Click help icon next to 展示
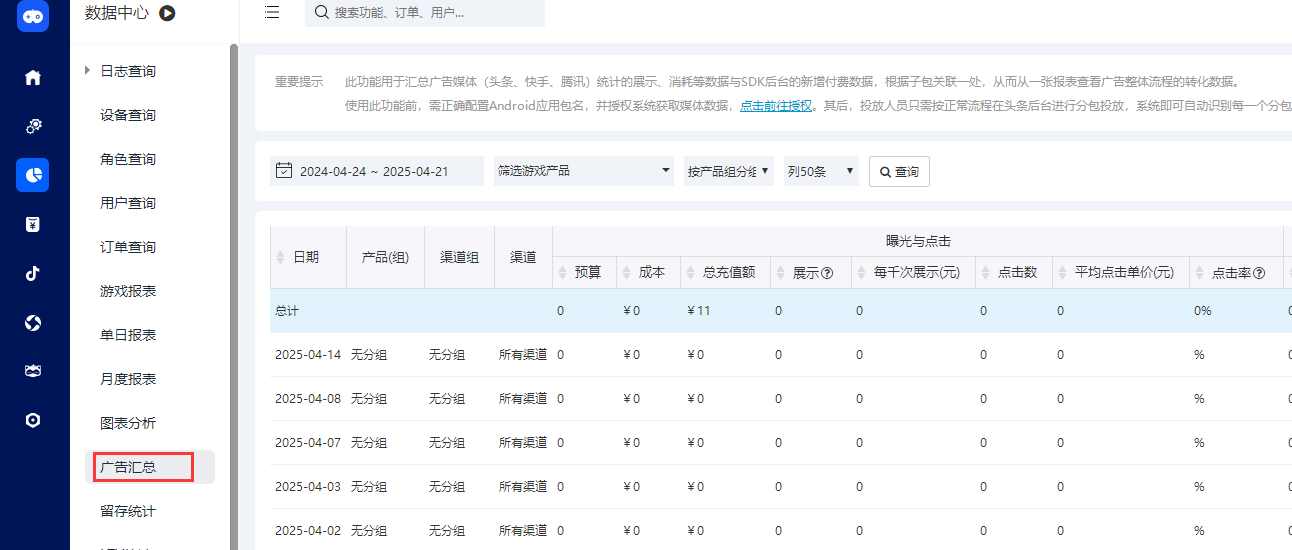The width and height of the screenshot is (1292, 550). pos(827,272)
